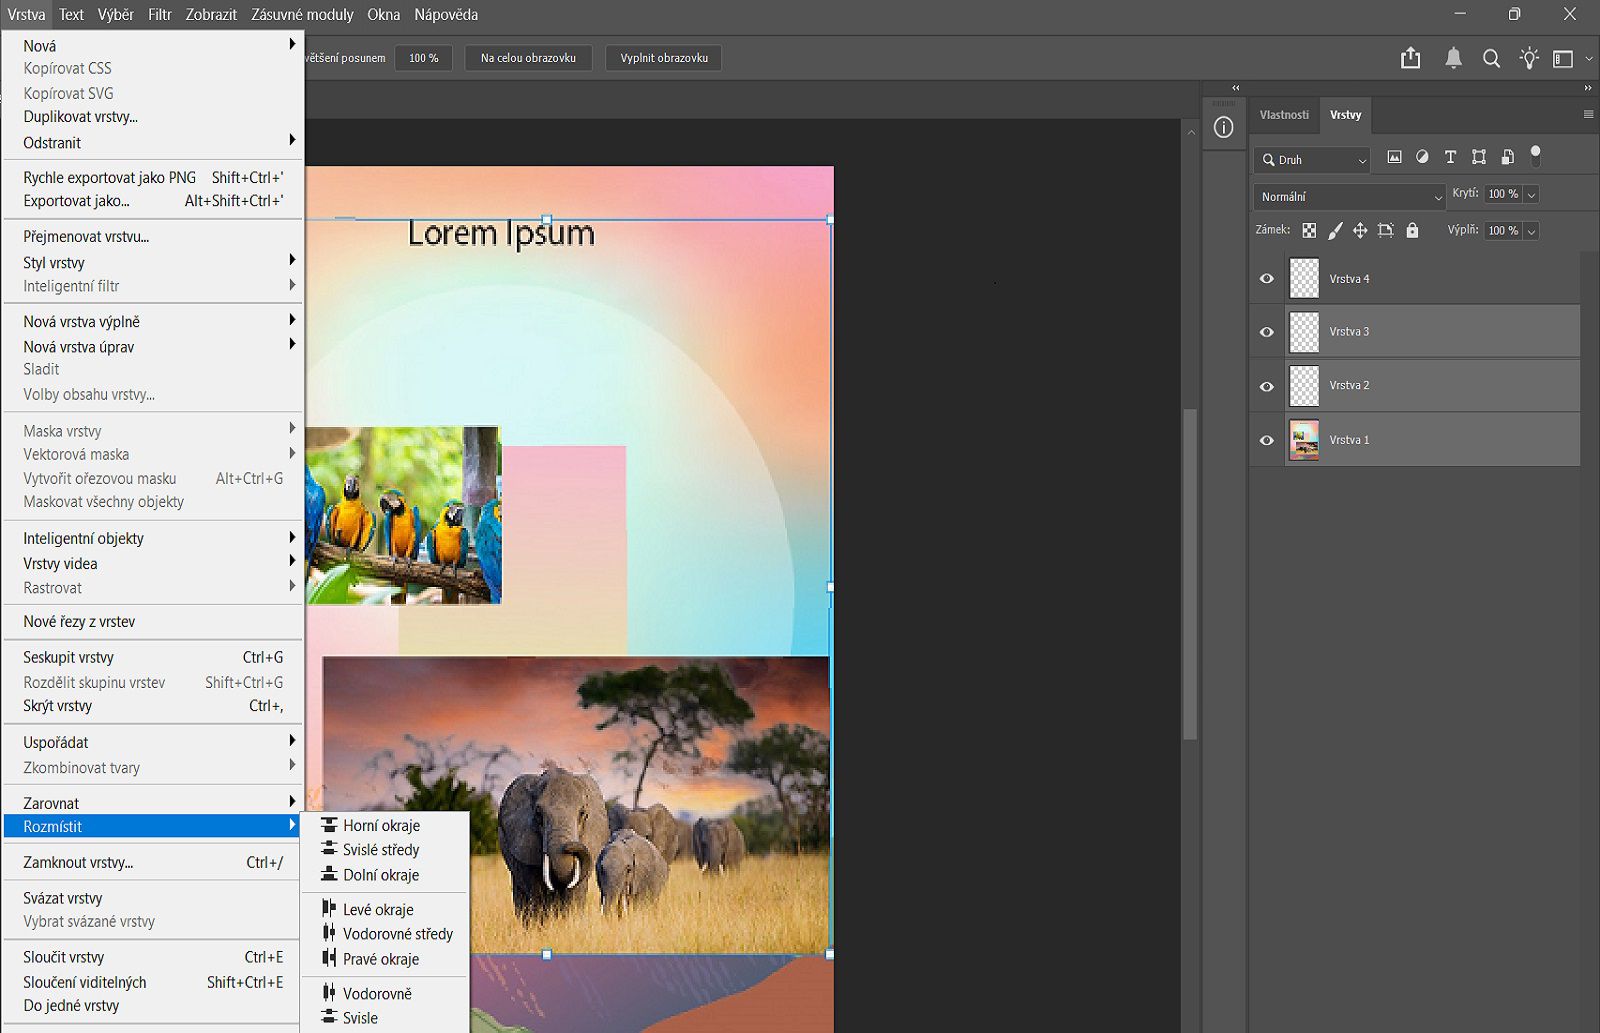Expand the Krytí opacity dropdown arrow

point(1531,195)
